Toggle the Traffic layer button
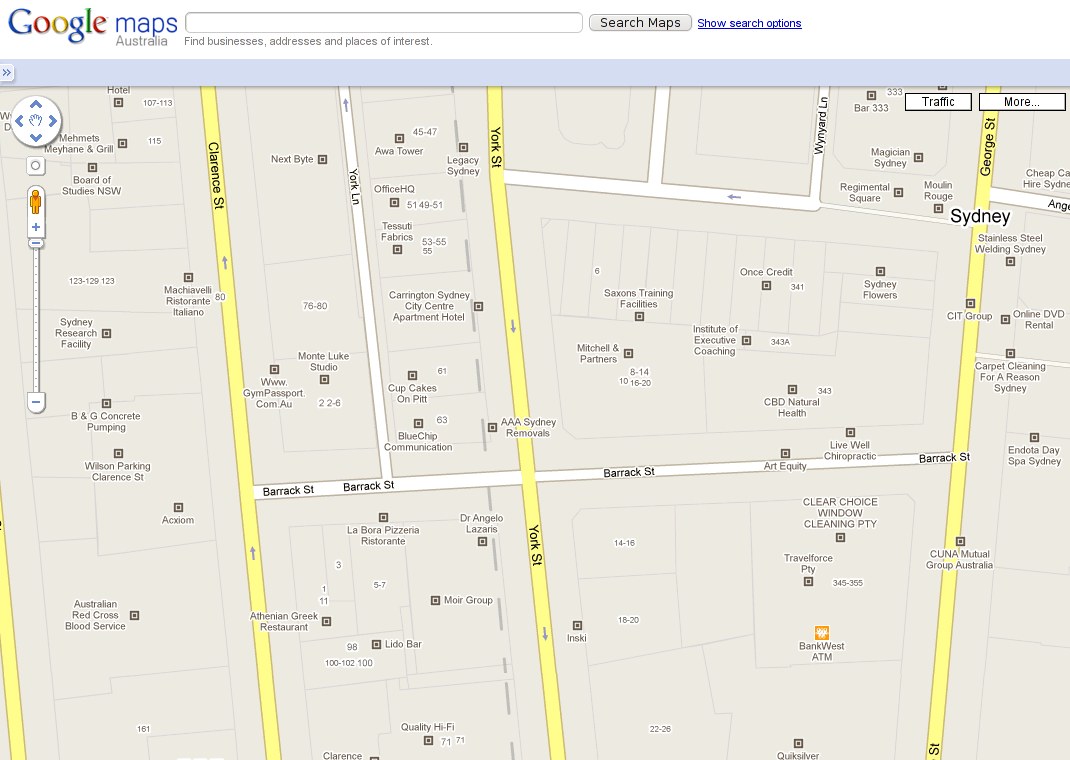 [938, 102]
